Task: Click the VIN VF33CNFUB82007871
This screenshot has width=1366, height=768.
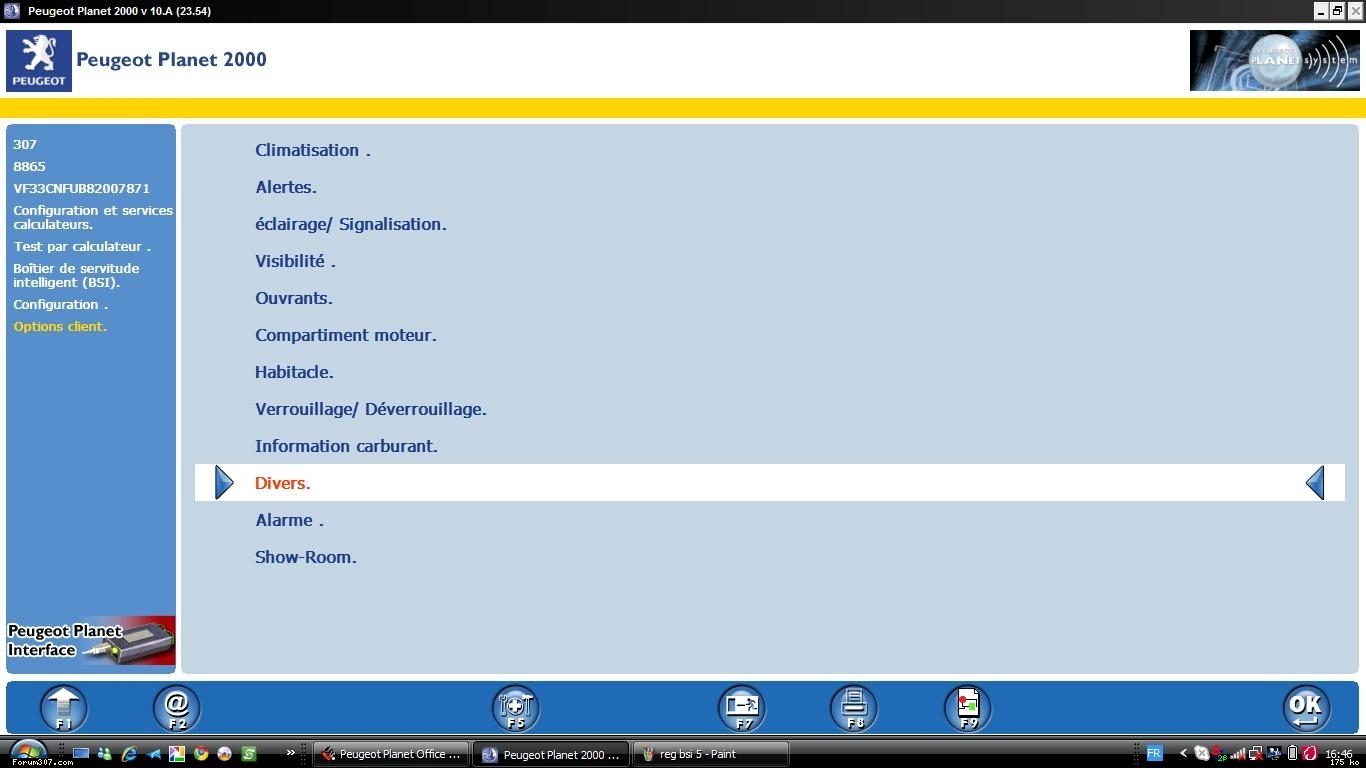Action: (x=82, y=188)
